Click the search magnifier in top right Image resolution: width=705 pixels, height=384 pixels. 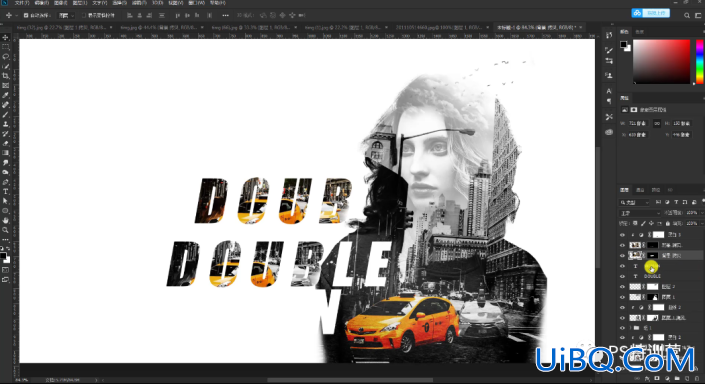pos(687,15)
